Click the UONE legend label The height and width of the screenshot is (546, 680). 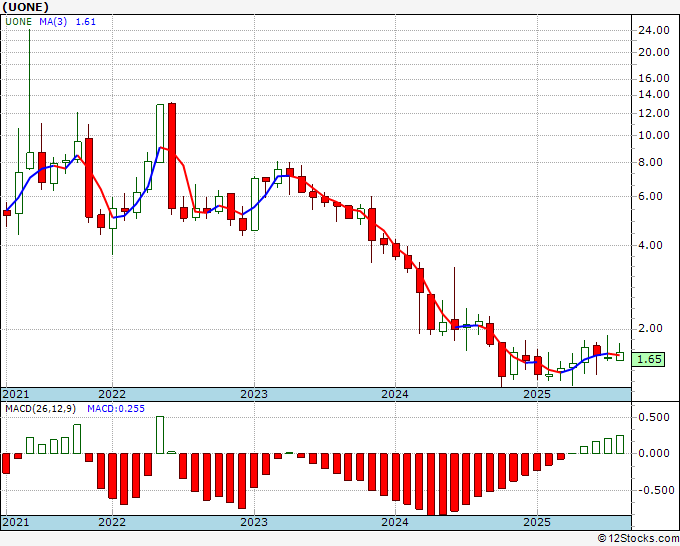coord(19,22)
